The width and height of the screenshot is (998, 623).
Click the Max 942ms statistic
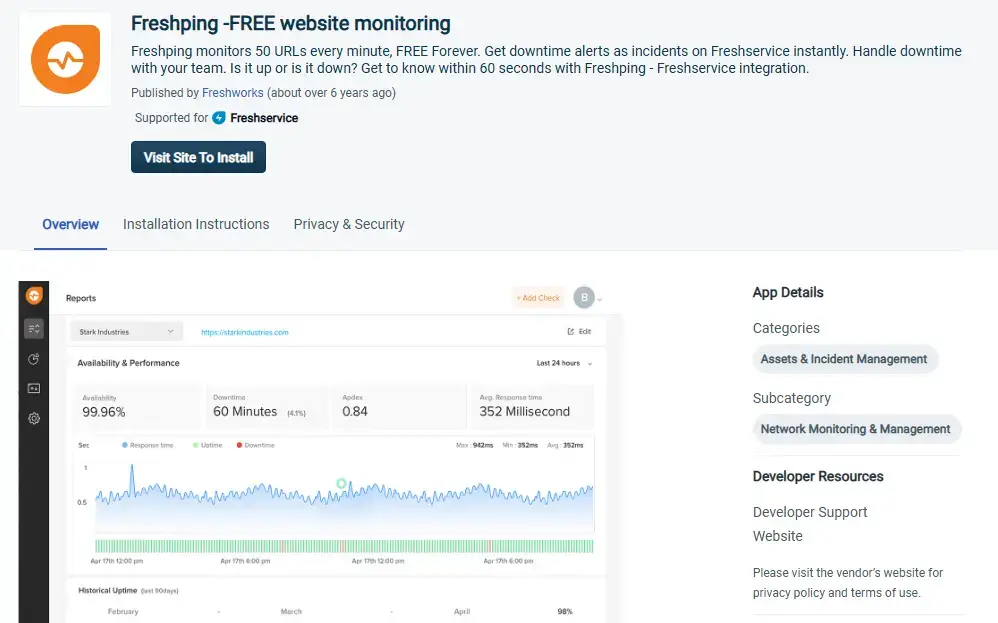pyautogui.click(x=475, y=445)
